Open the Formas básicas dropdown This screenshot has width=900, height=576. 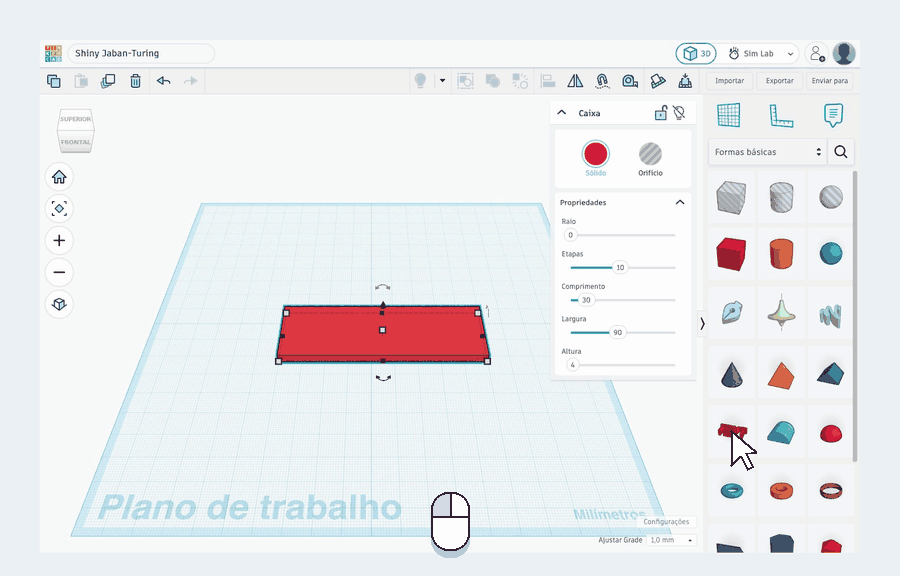pos(767,152)
